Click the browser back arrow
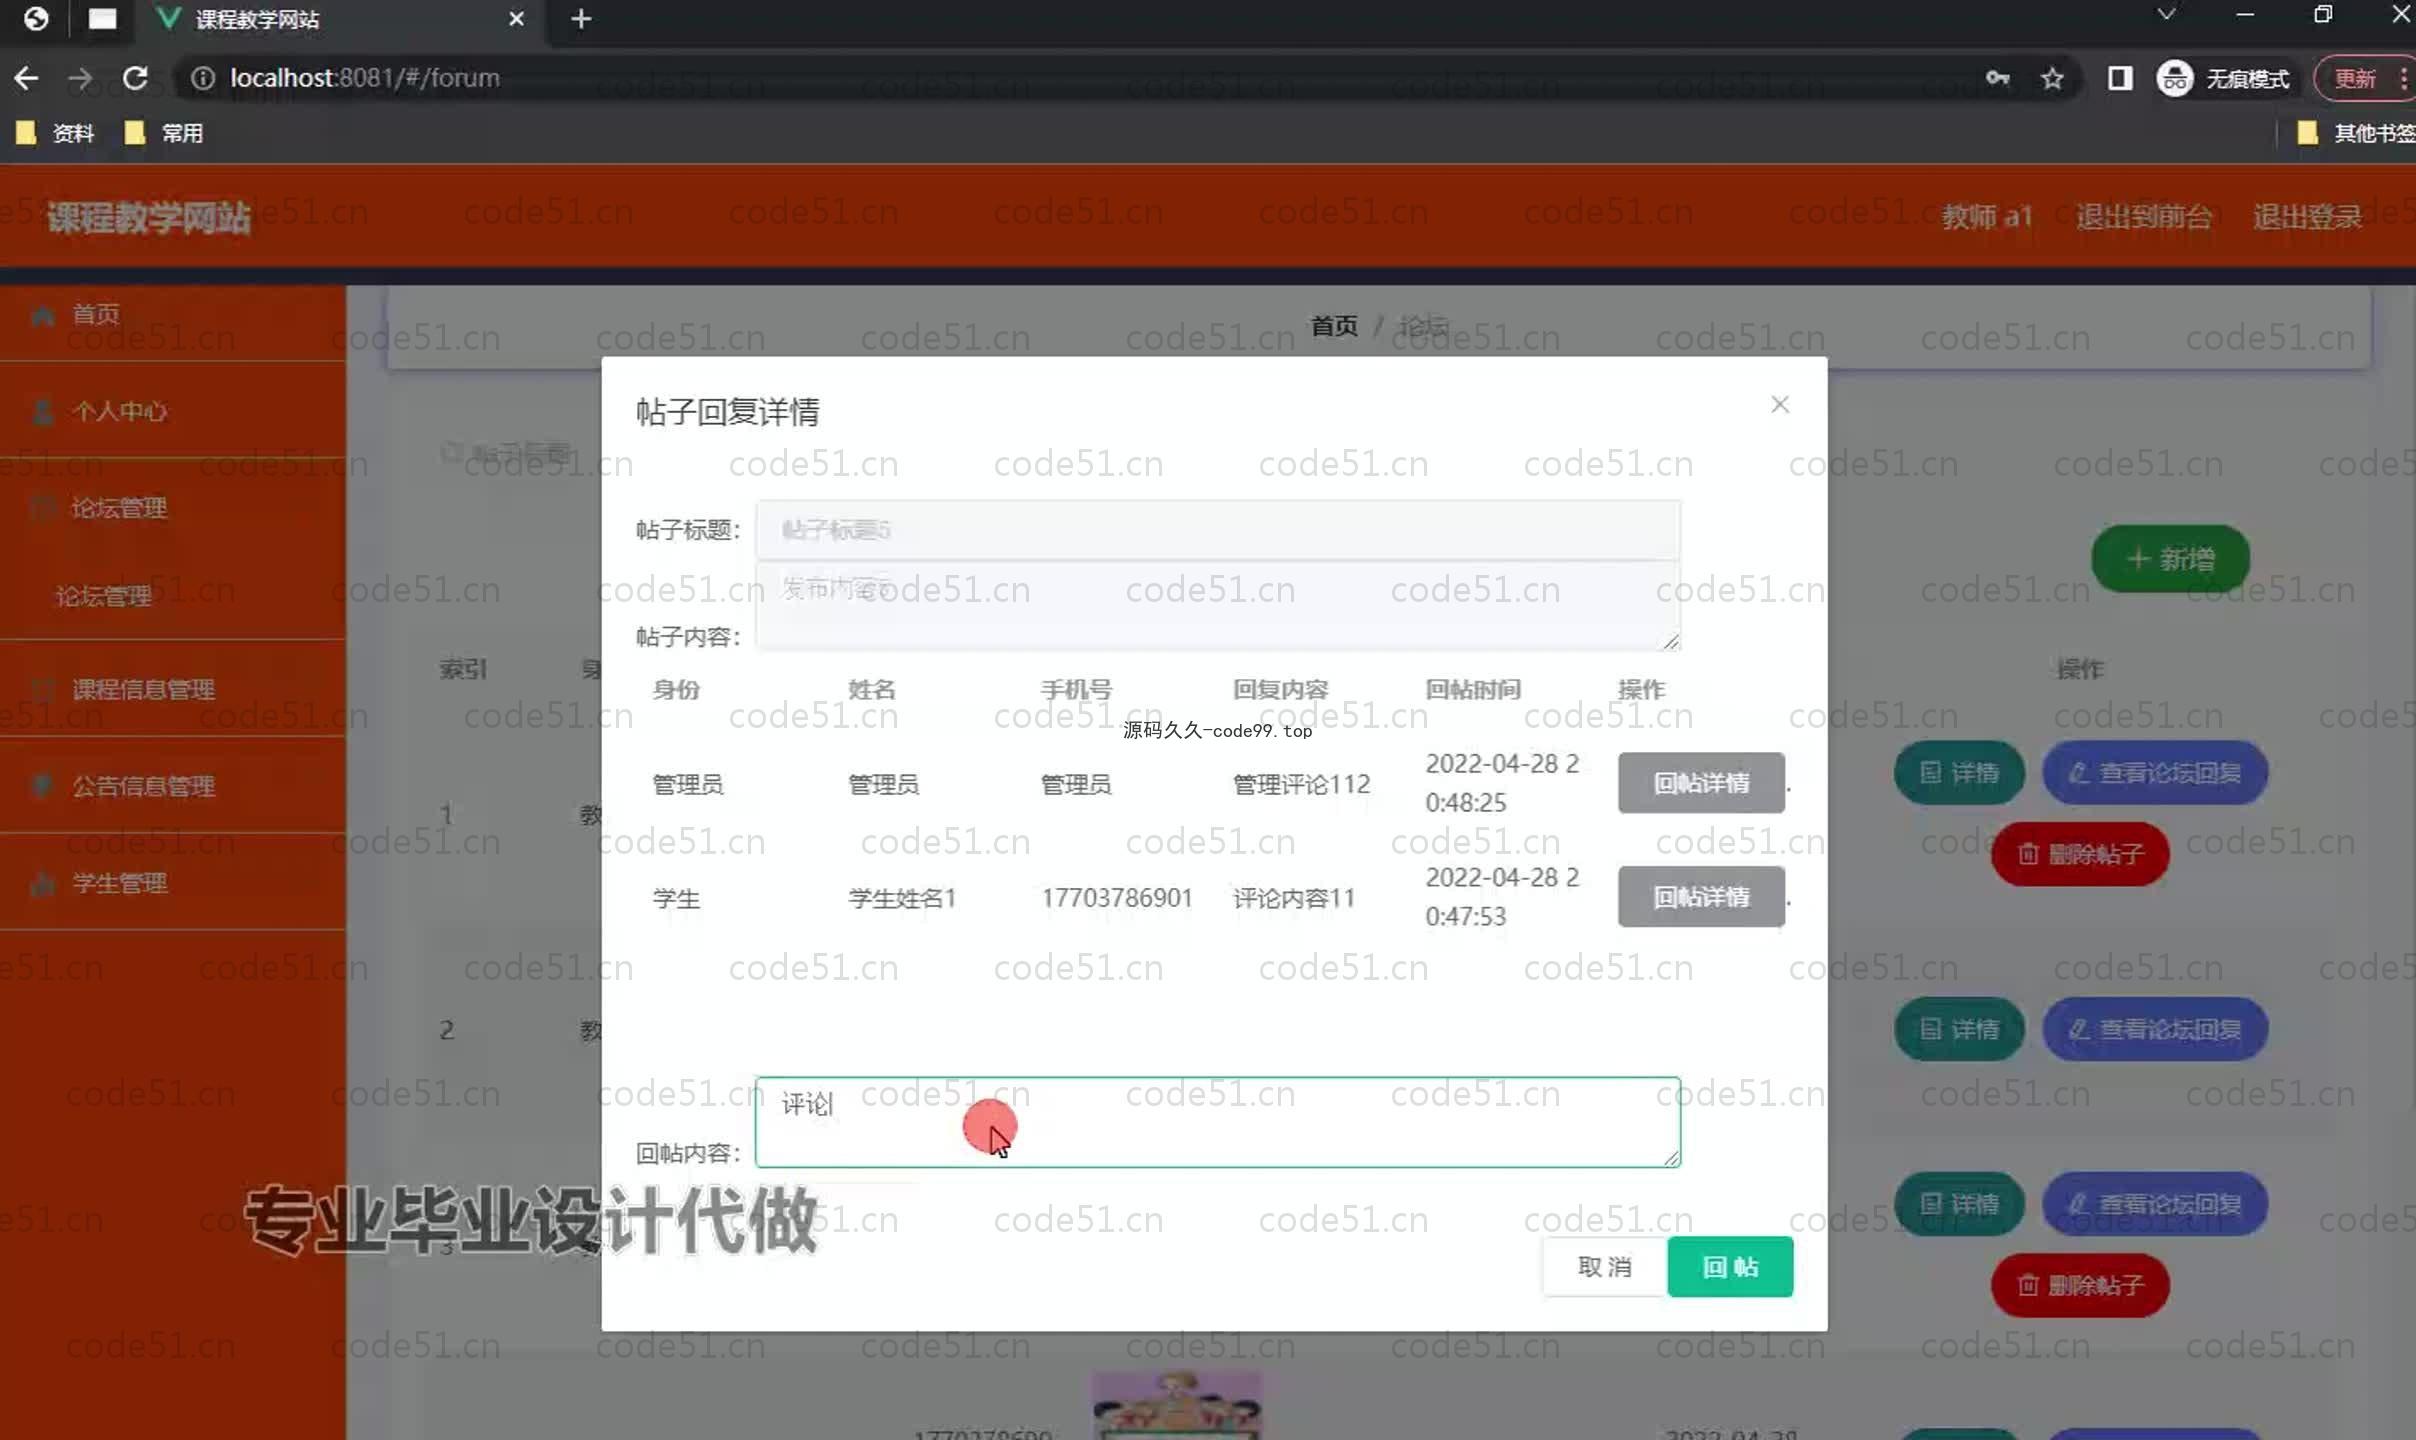The width and height of the screenshot is (2416, 1440). [x=27, y=78]
